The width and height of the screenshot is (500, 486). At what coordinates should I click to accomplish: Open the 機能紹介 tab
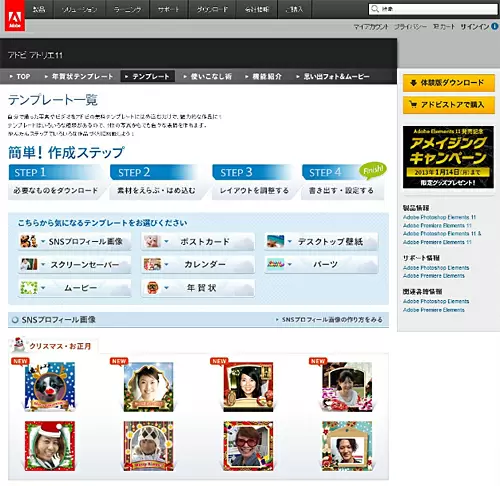pos(263,76)
